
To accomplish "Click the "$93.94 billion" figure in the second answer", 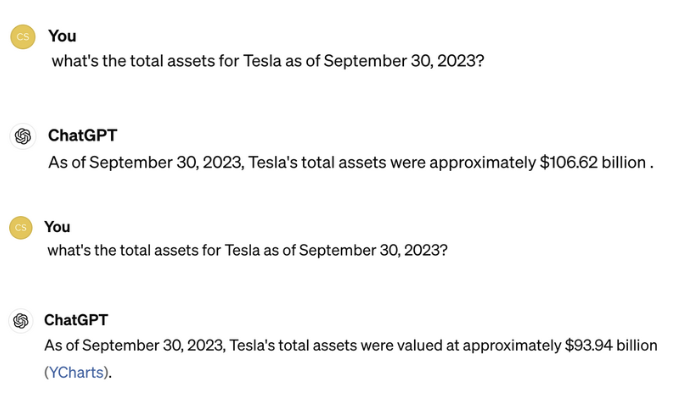I will [611, 345].
